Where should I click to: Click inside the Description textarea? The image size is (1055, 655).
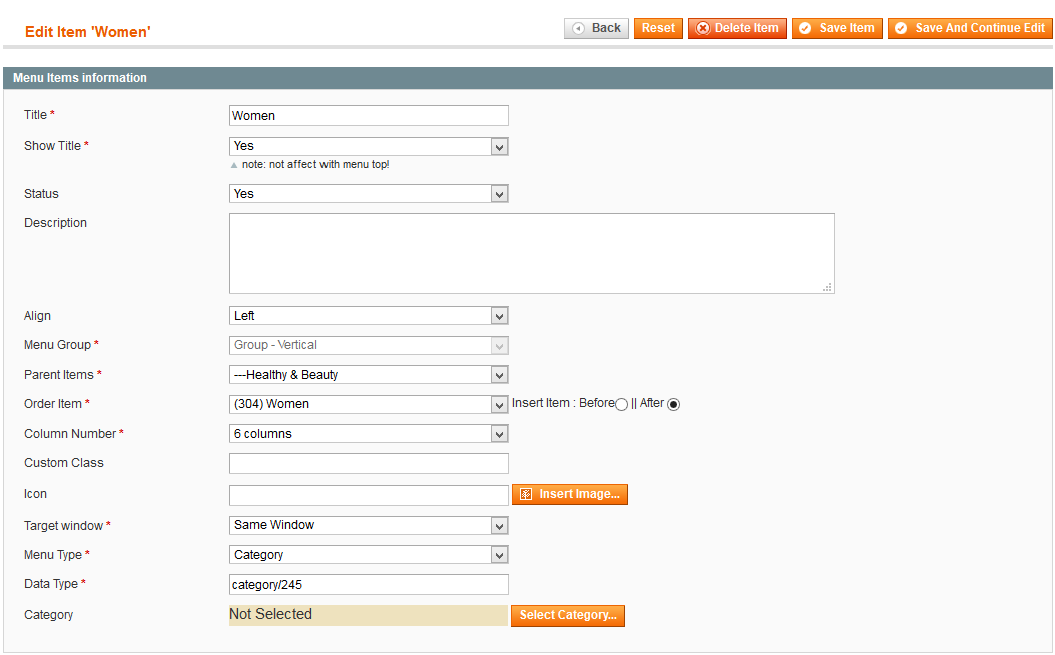click(x=532, y=253)
